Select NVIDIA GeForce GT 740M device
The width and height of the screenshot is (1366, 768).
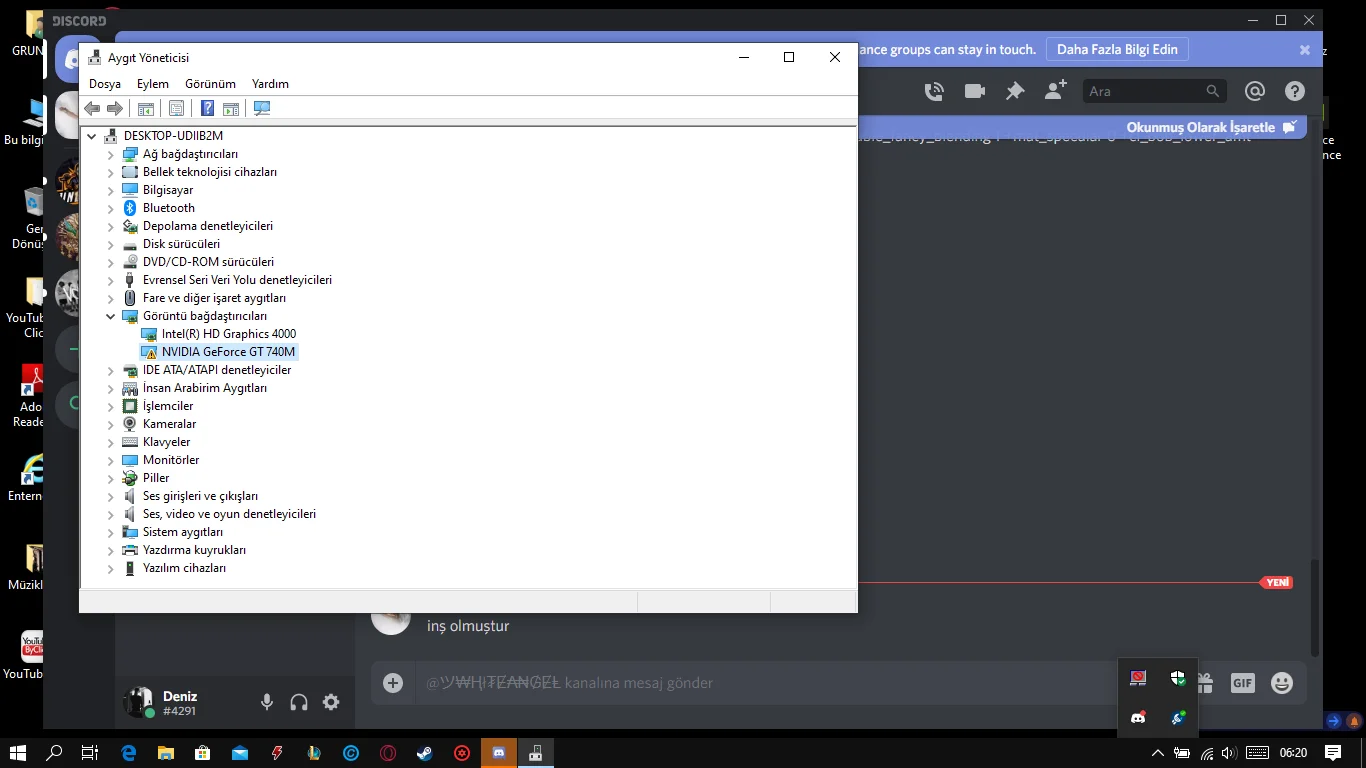coord(228,352)
